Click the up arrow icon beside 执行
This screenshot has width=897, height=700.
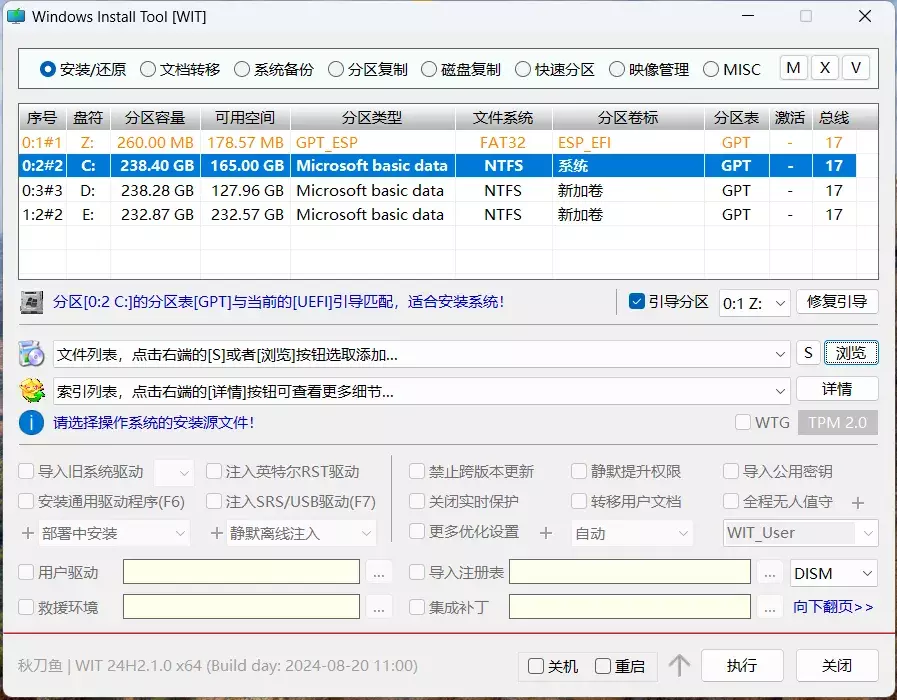tap(679, 665)
